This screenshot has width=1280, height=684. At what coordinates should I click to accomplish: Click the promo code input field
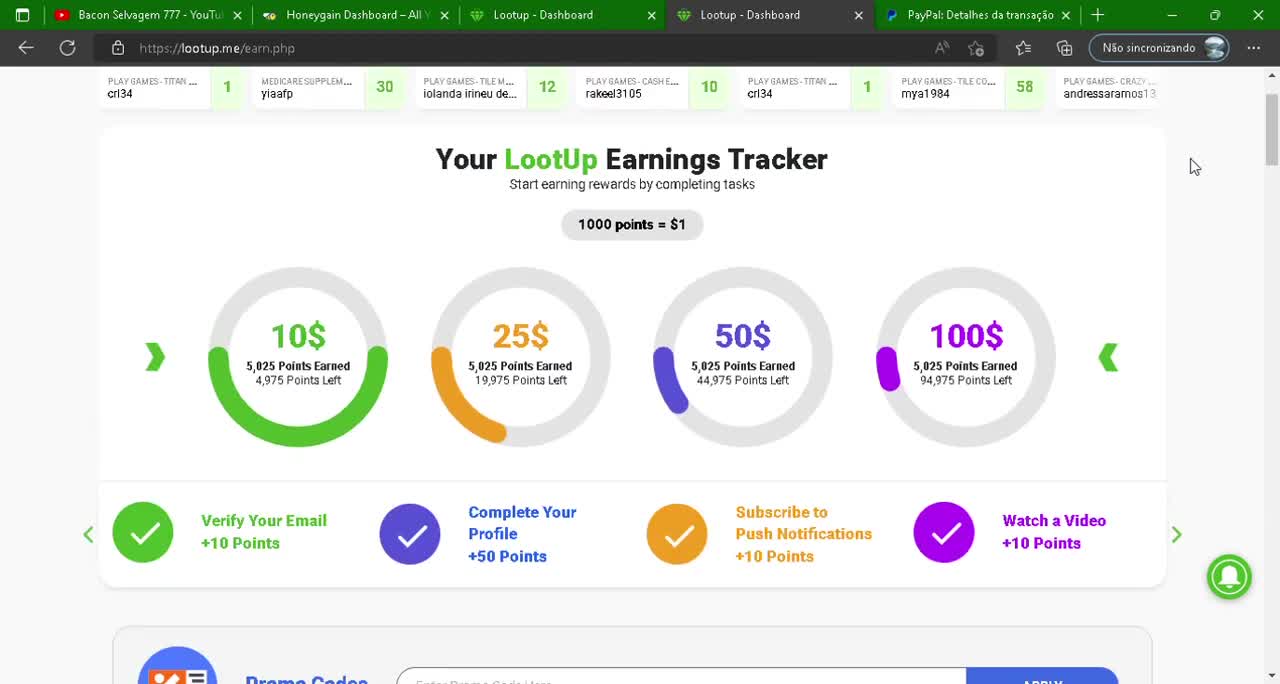(682, 677)
